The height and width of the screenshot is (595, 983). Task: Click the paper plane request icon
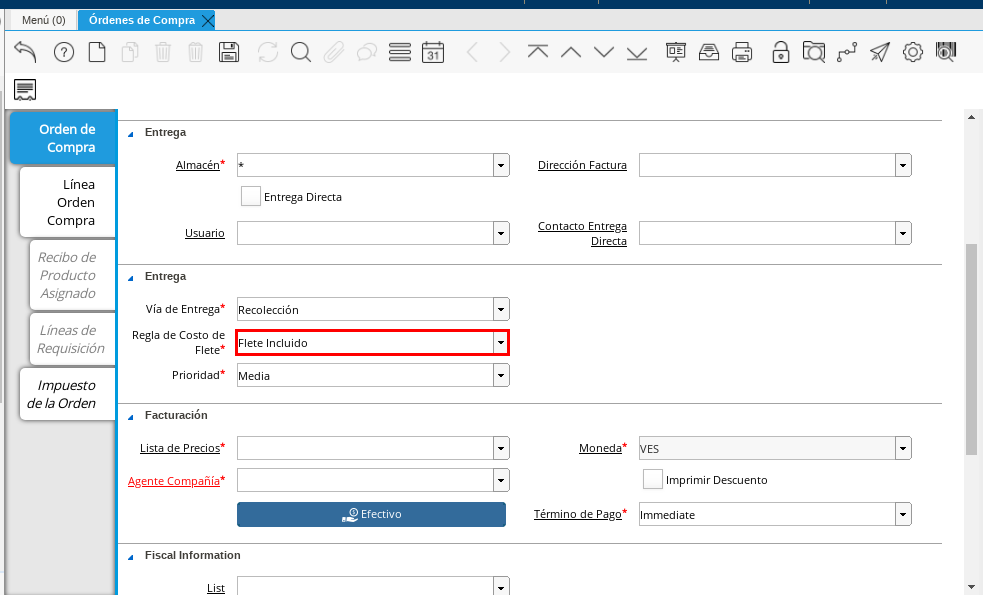coord(879,52)
